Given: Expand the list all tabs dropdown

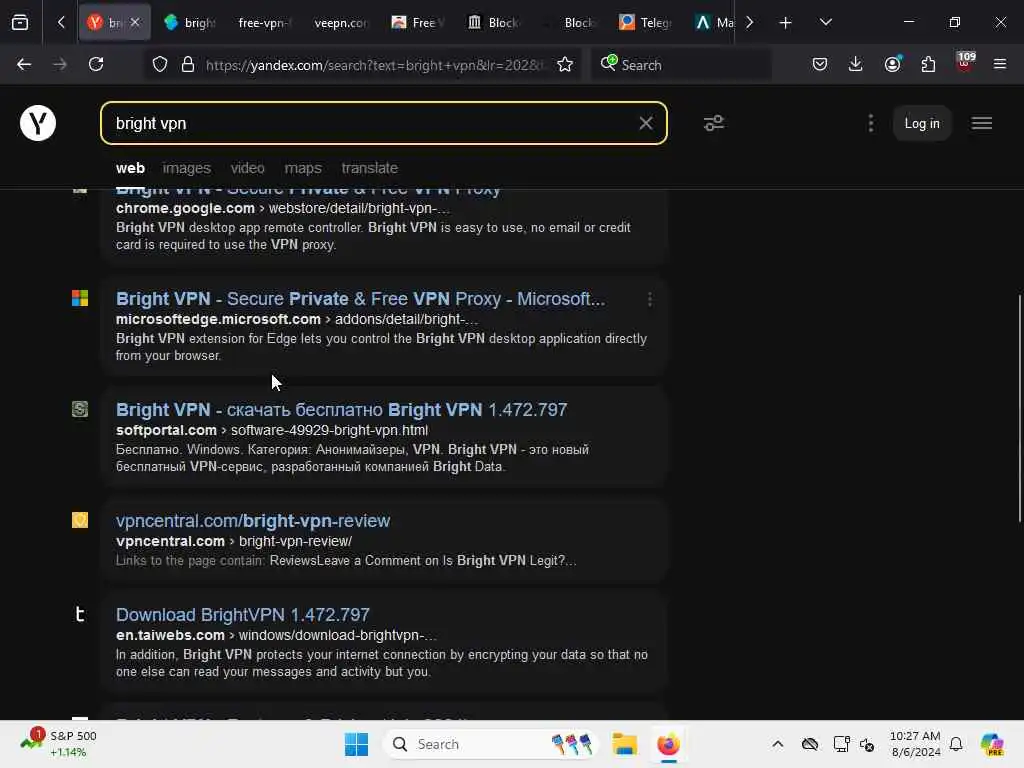Looking at the screenshot, I should 825,23.
